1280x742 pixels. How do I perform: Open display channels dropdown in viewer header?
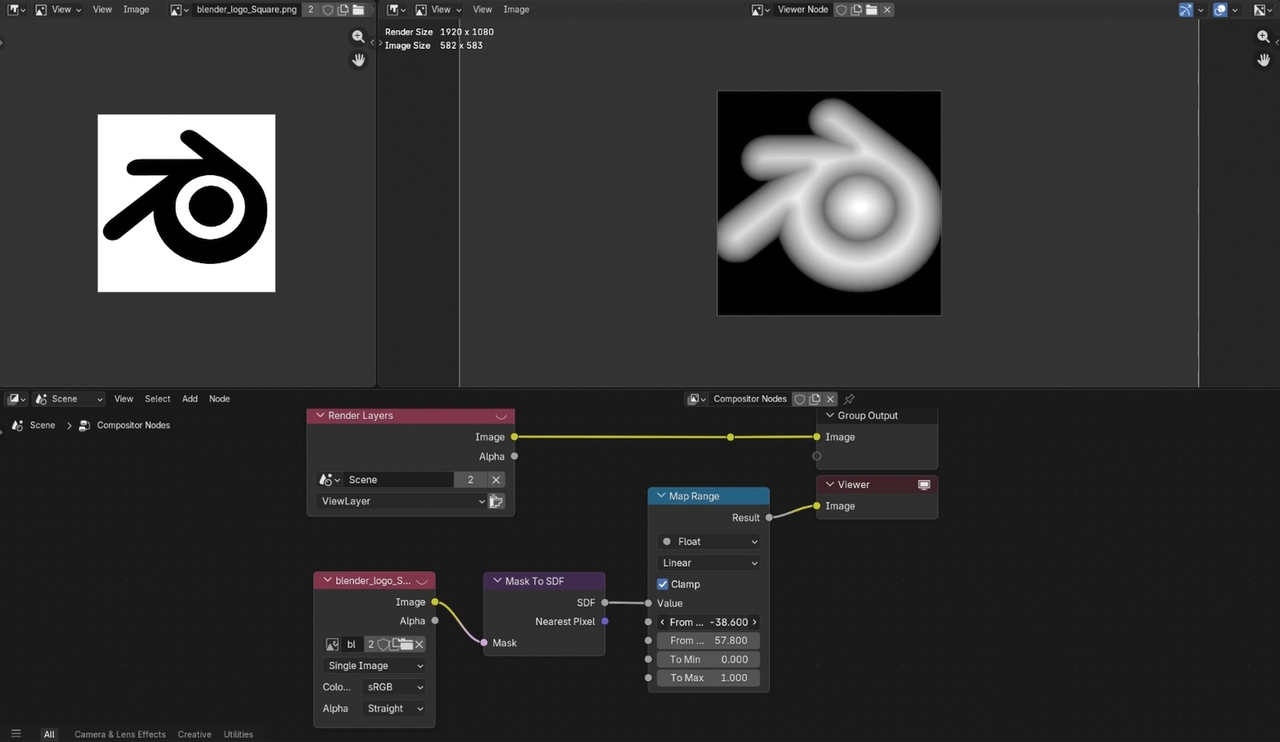1262,10
